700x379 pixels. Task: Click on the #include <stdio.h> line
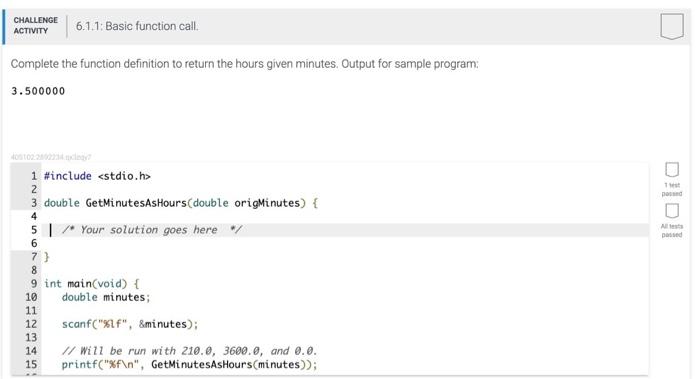click(x=97, y=176)
